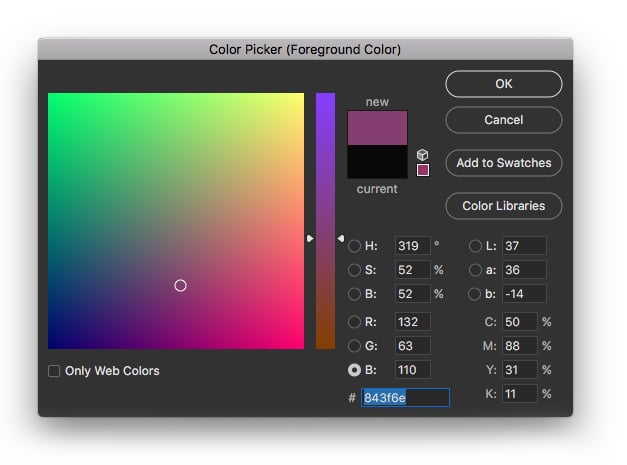This screenshot has width=627, height=465.
Task: Select the R red radio button
Action: (354, 322)
